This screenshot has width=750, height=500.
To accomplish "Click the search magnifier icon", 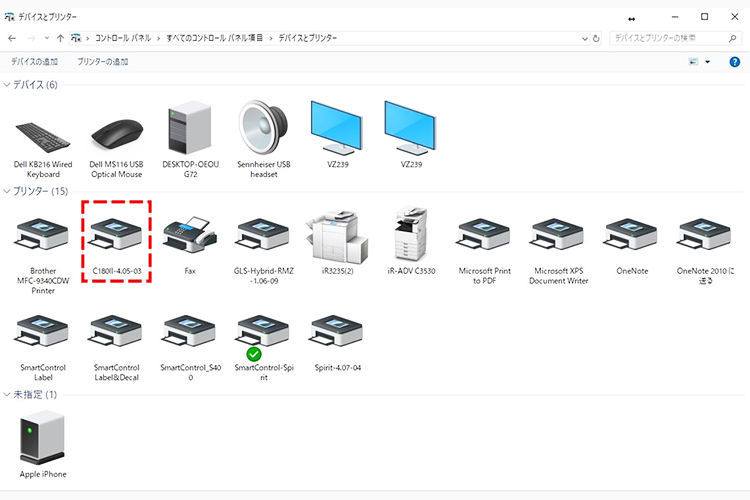I will point(732,38).
